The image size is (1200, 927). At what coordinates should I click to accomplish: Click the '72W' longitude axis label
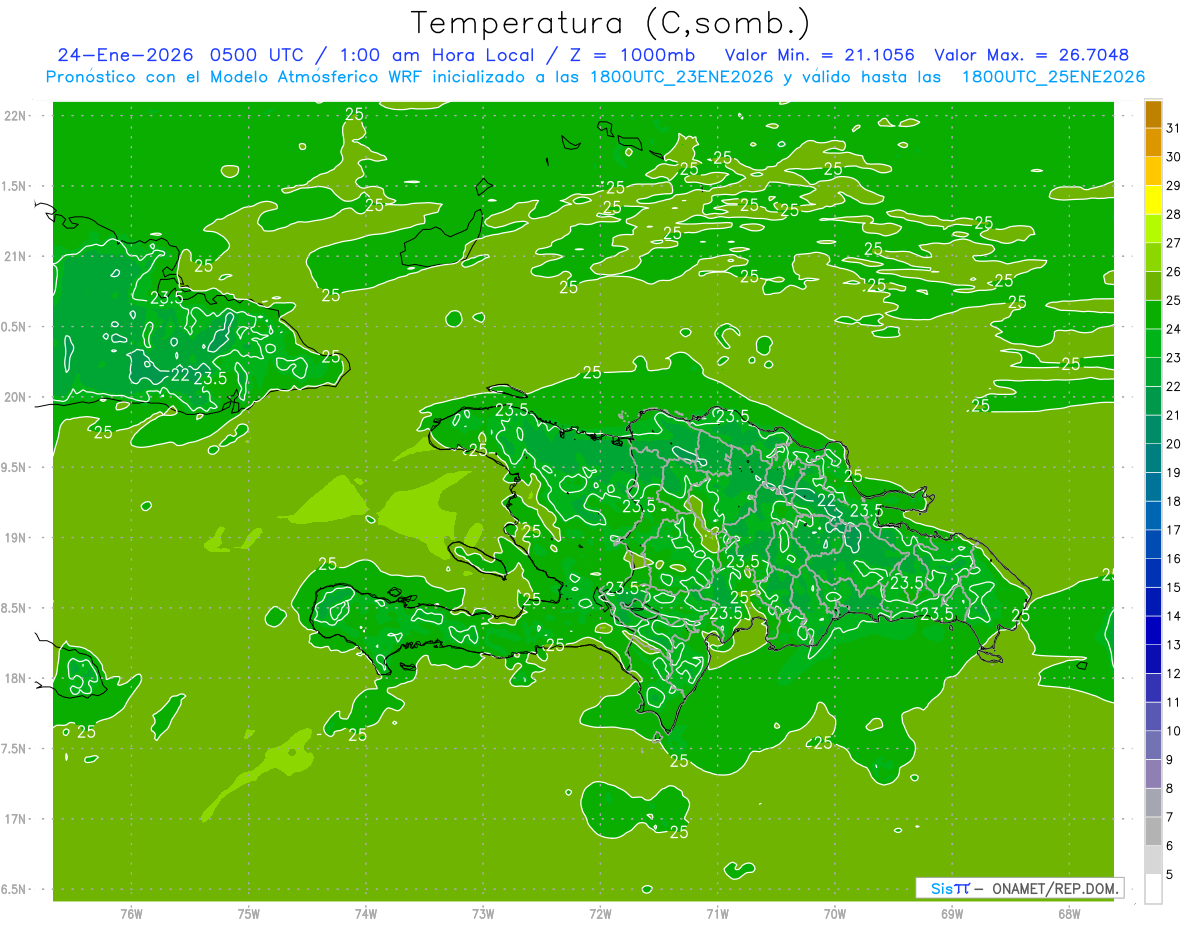[x=600, y=913]
